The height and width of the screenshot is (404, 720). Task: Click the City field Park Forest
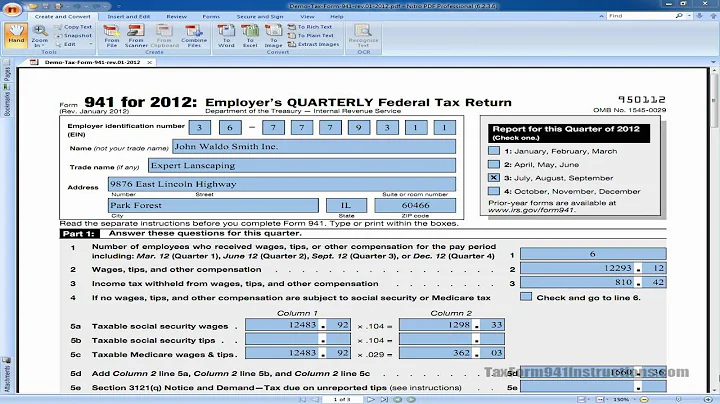click(213, 205)
